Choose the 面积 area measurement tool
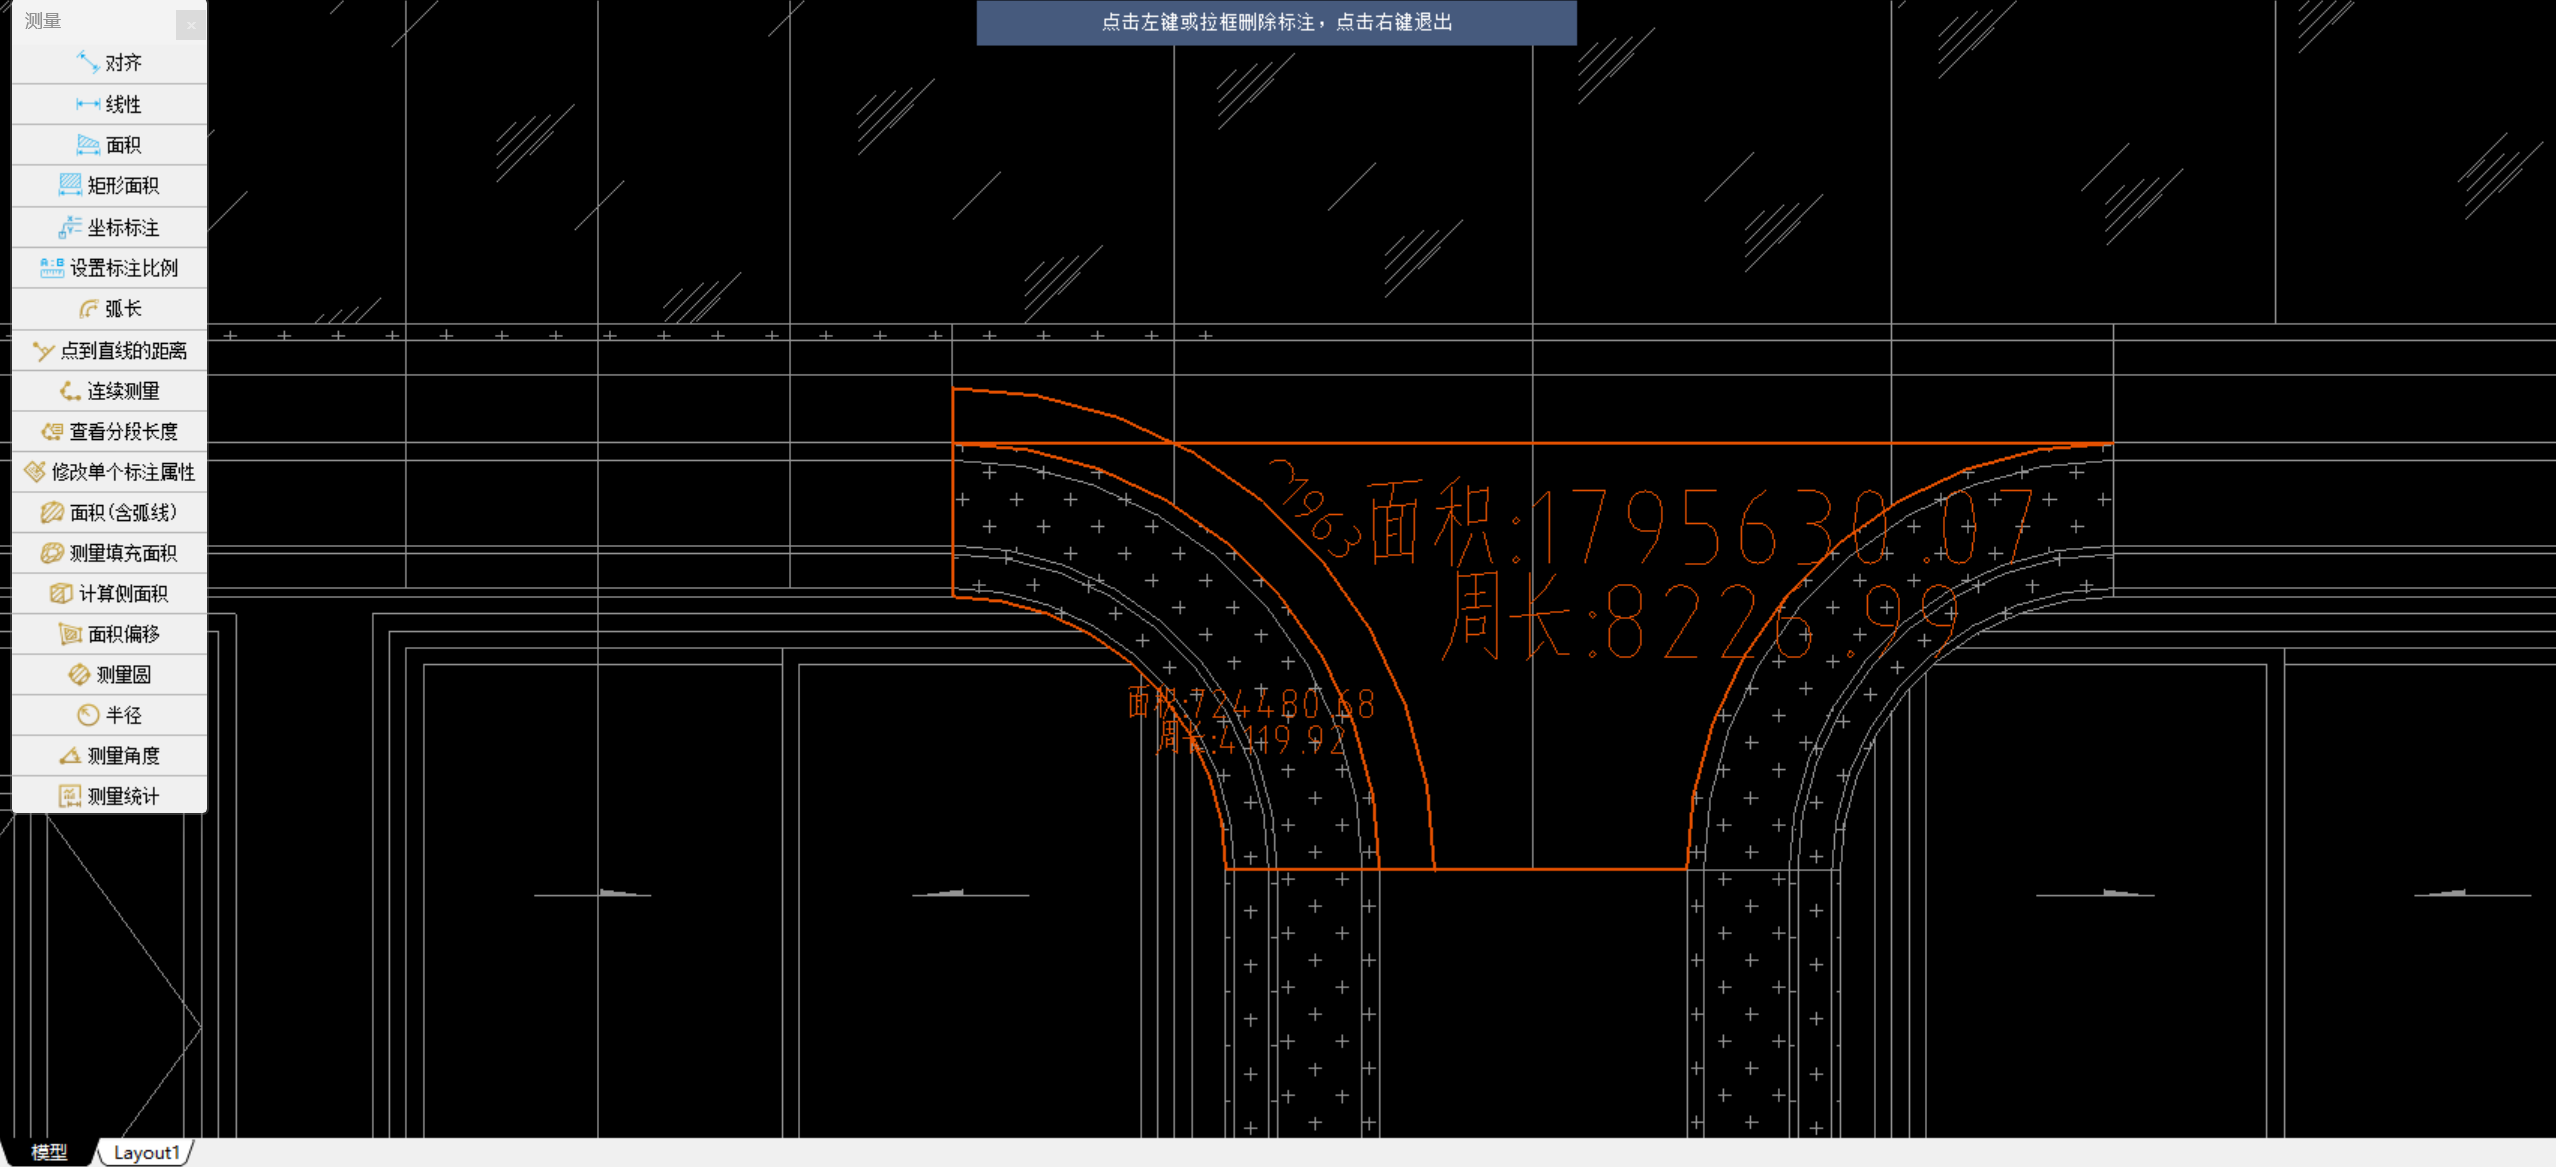This screenshot has height=1167, width=2556. (110, 145)
